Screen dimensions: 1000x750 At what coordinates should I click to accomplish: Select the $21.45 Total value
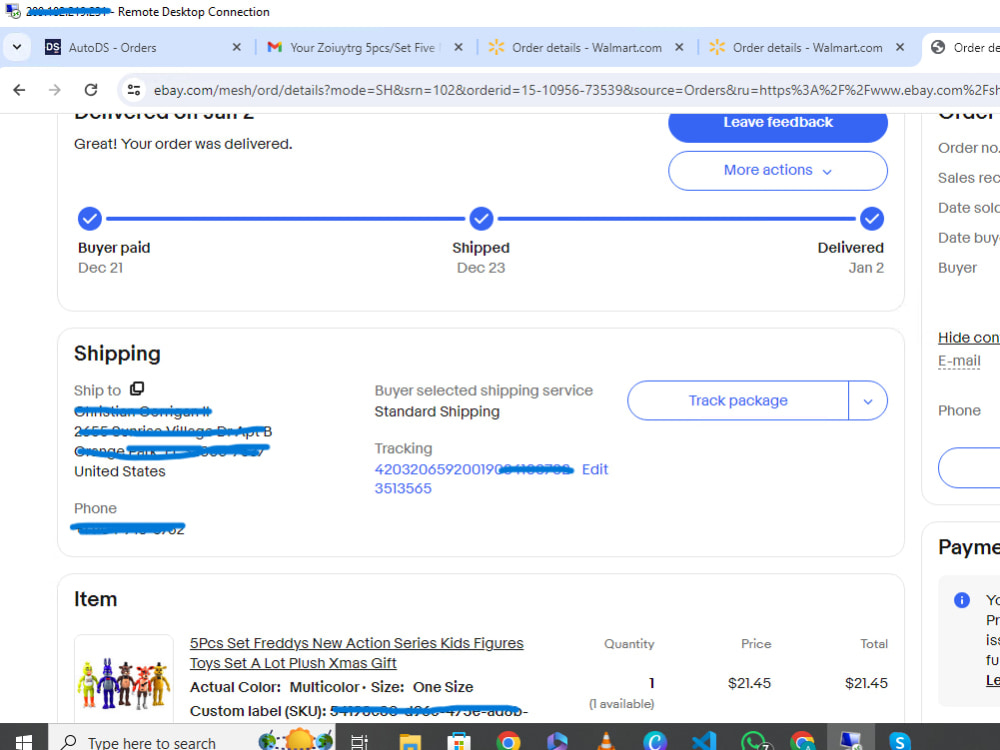(866, 683)
